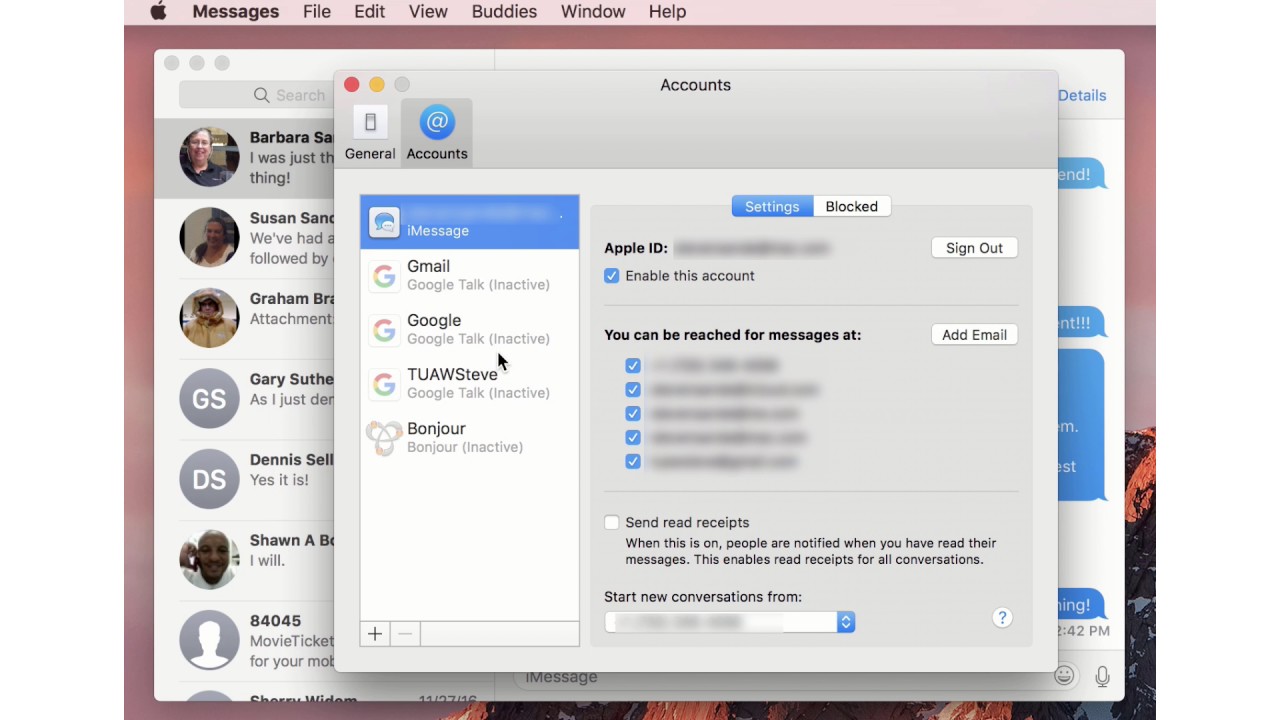The image size is (1280, 720).
Task: Uncheck the fourth reachable address checkbox
Action: 633,438
